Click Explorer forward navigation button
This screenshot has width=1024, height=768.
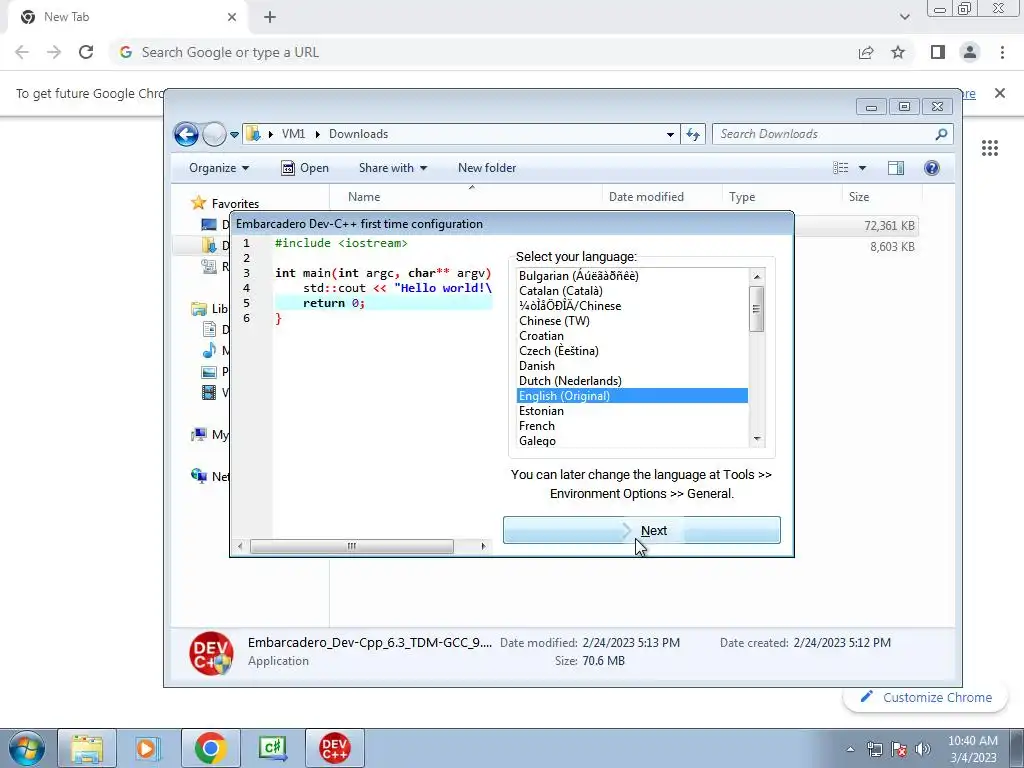(214, 134)
